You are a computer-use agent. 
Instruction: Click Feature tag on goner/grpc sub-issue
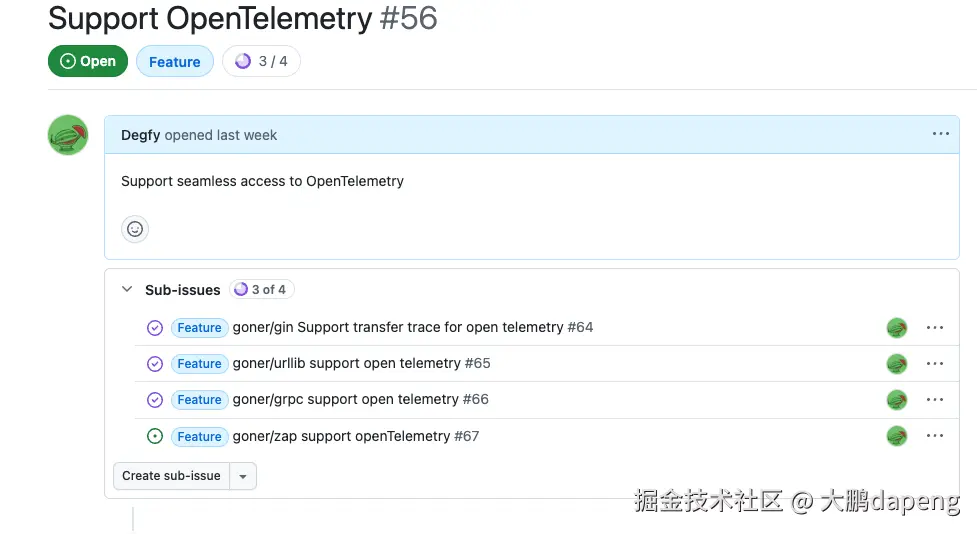click(199, 400)
